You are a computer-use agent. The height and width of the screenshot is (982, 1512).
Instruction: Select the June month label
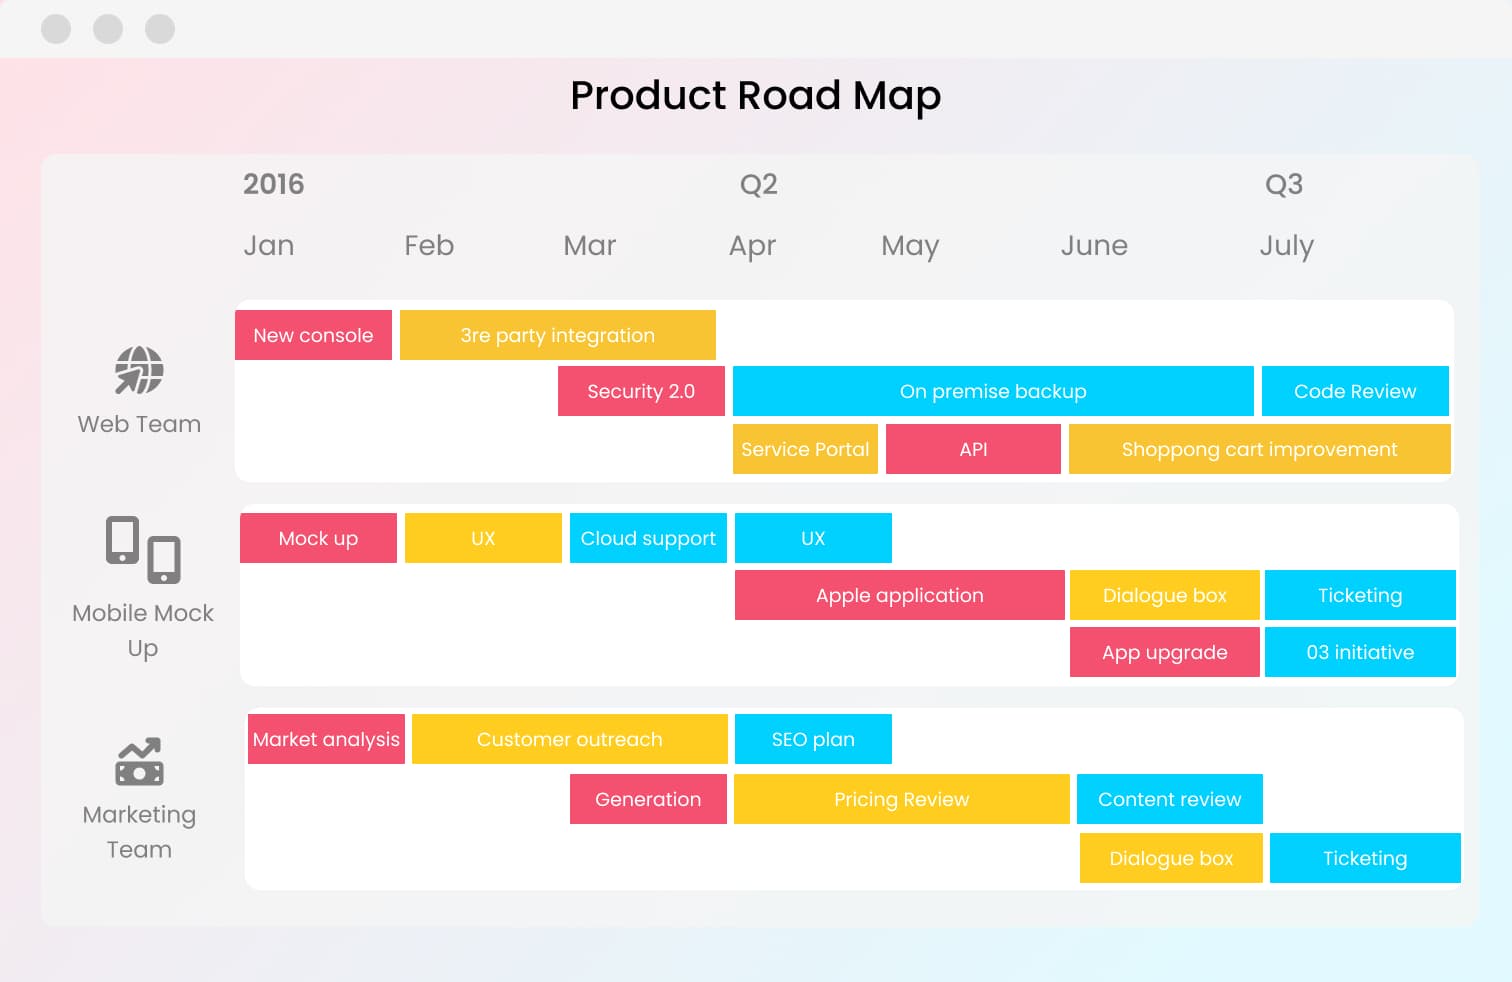1094,245
